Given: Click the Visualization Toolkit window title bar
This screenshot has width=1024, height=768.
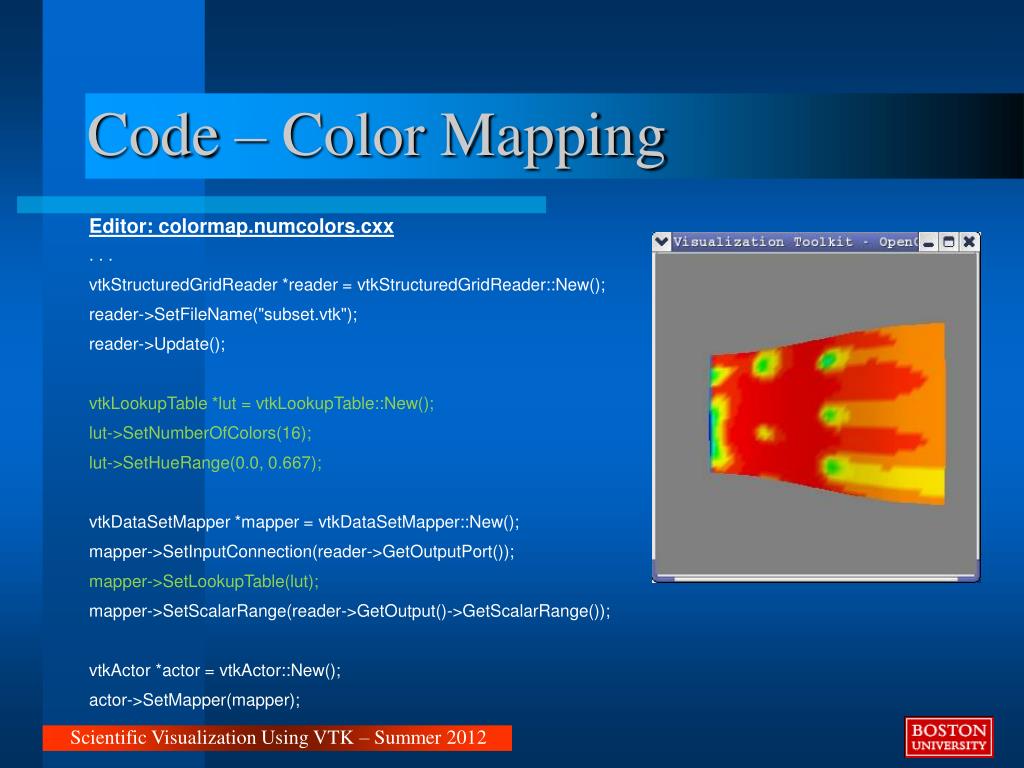Looking at the screenshot, I should pos(795,242).
